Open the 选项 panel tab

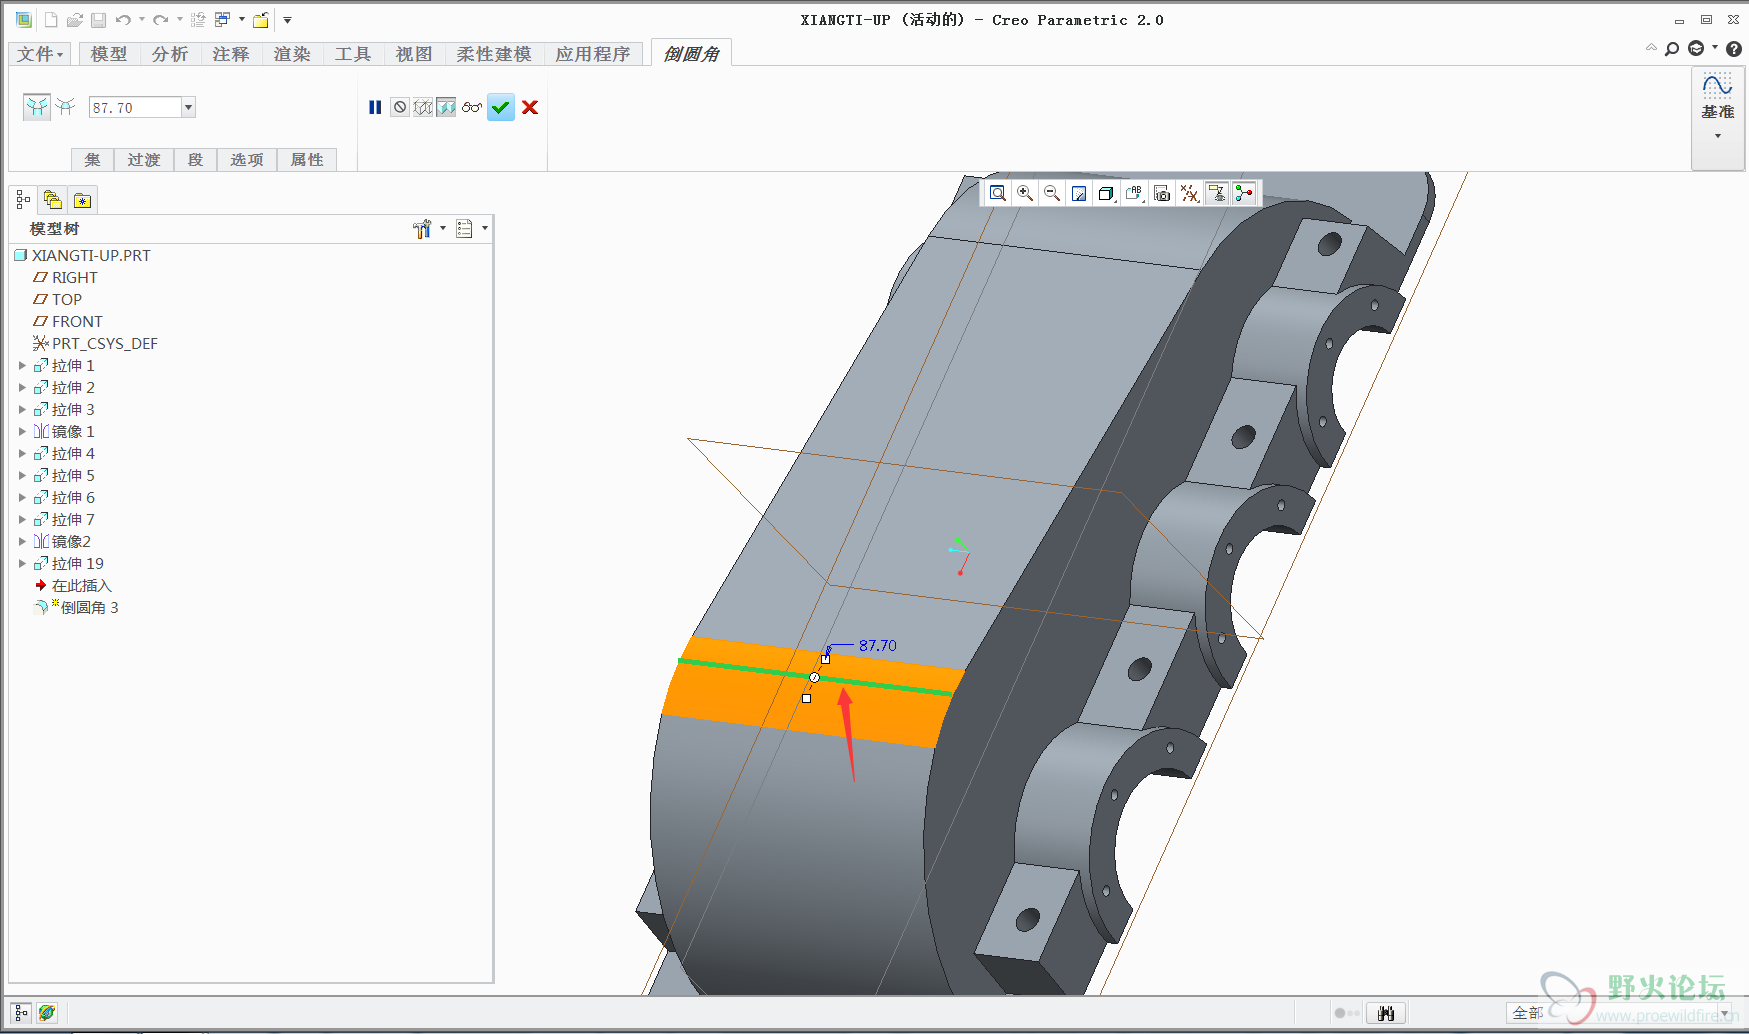247,160
